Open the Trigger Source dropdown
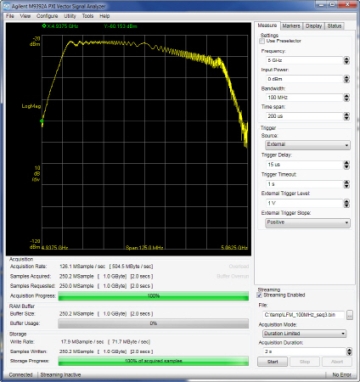 pyautogui.click(x=308, y=145)
